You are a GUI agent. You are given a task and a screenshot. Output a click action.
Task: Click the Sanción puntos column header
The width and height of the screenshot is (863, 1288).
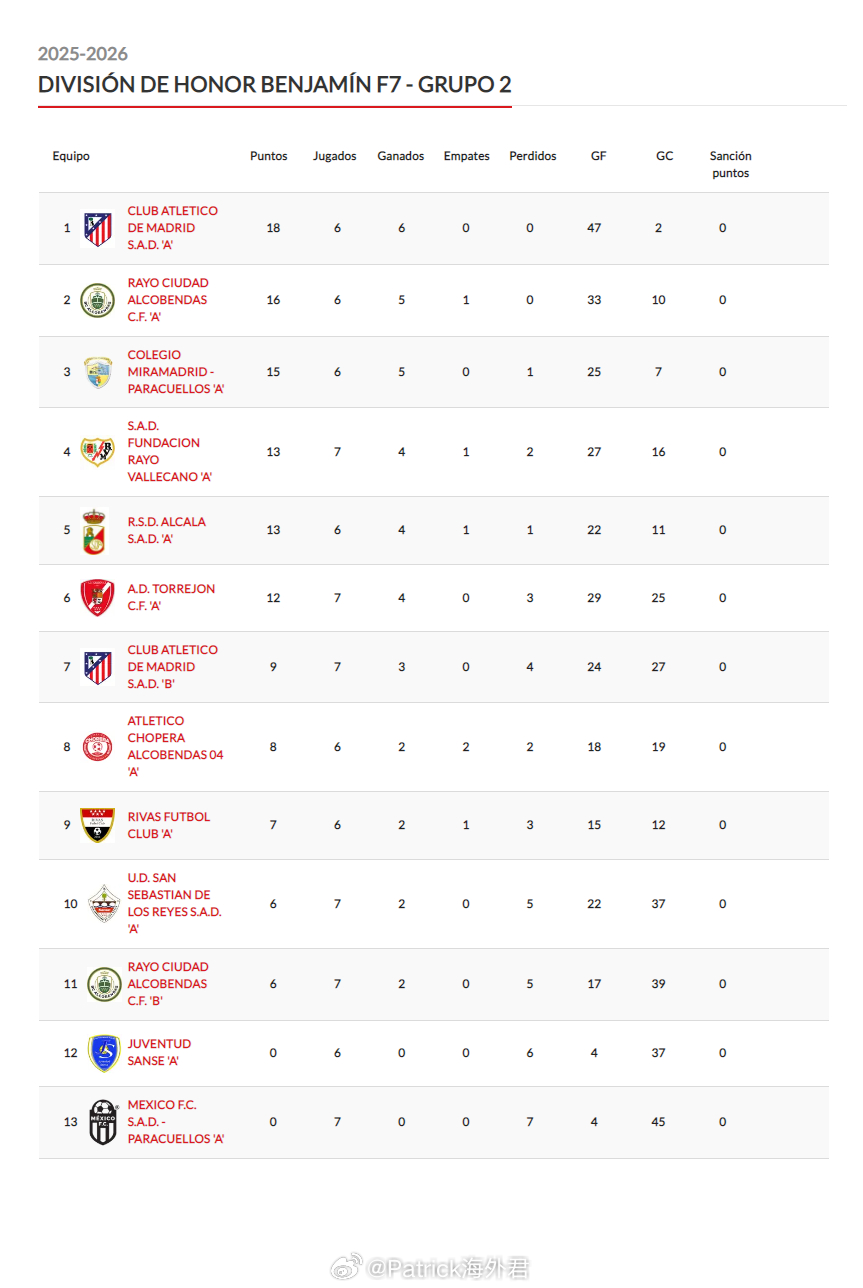(730, 165)
